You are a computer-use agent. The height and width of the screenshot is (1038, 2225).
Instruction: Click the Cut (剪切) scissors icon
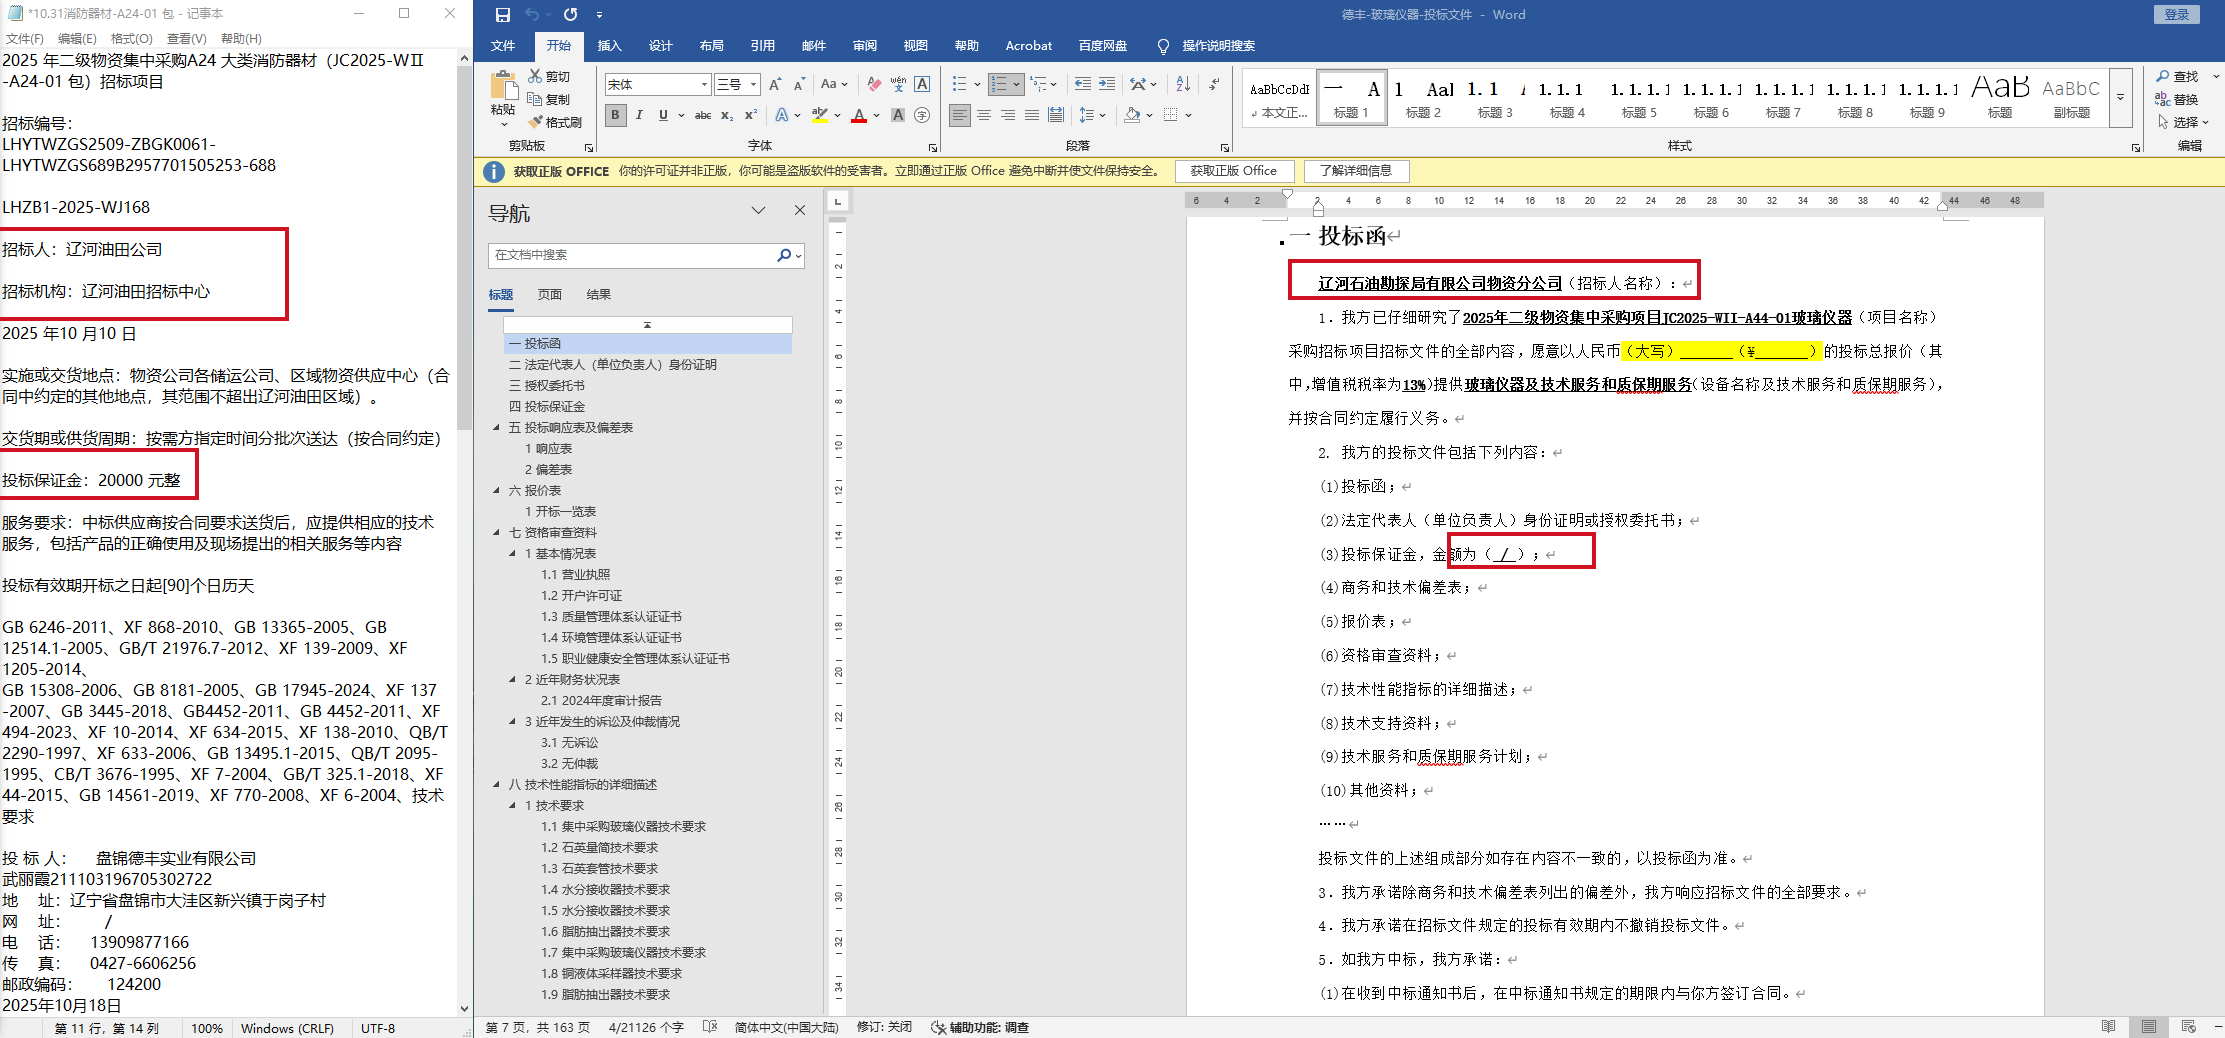(x=536, y=76)
